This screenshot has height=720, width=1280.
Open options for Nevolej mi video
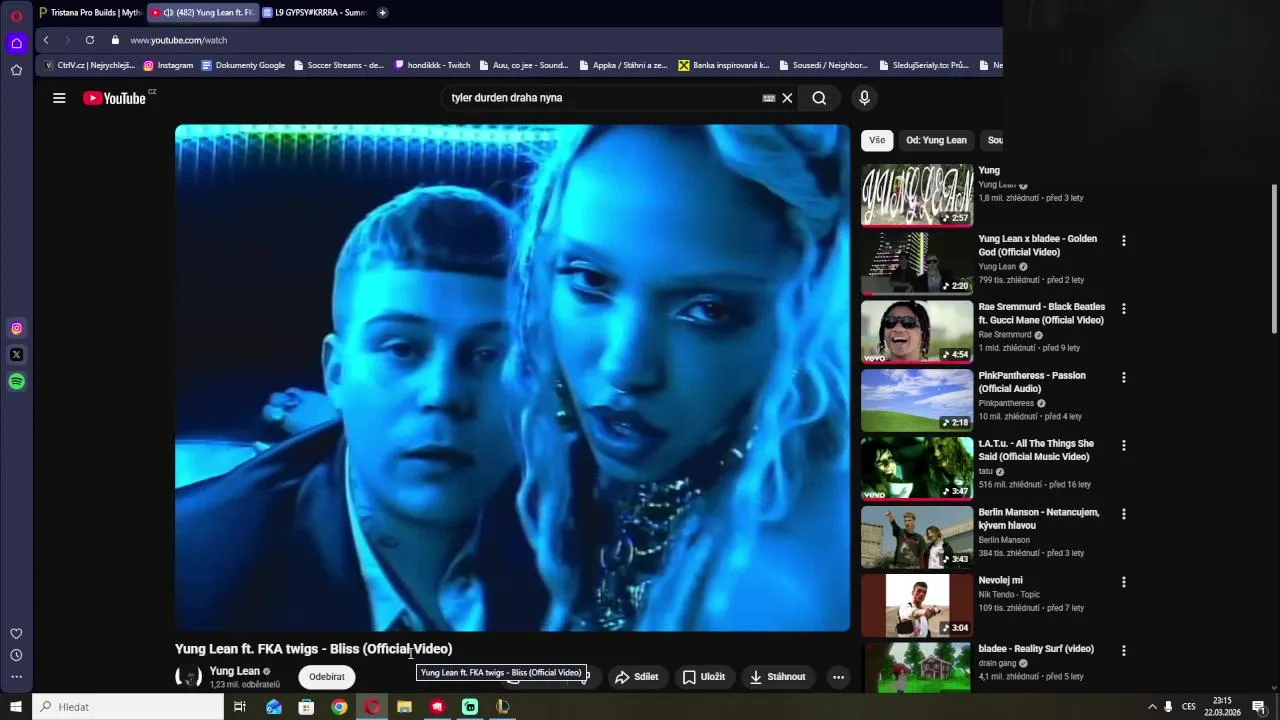[x=1124, y=582]
